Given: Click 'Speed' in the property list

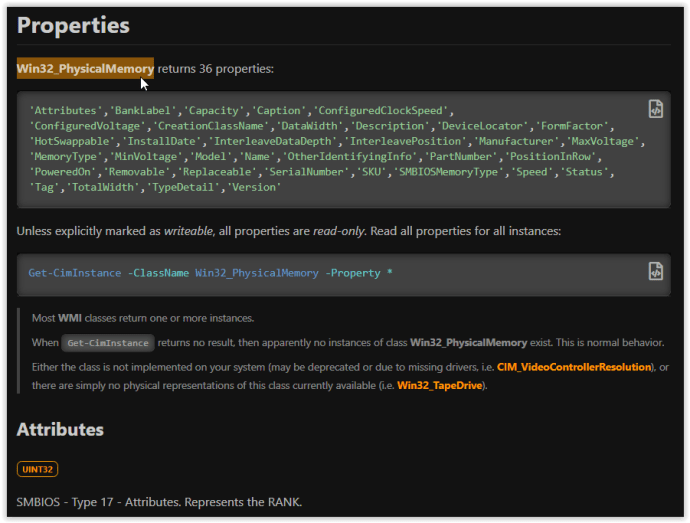Looking at the screenshot, I should tap(532, 172).
